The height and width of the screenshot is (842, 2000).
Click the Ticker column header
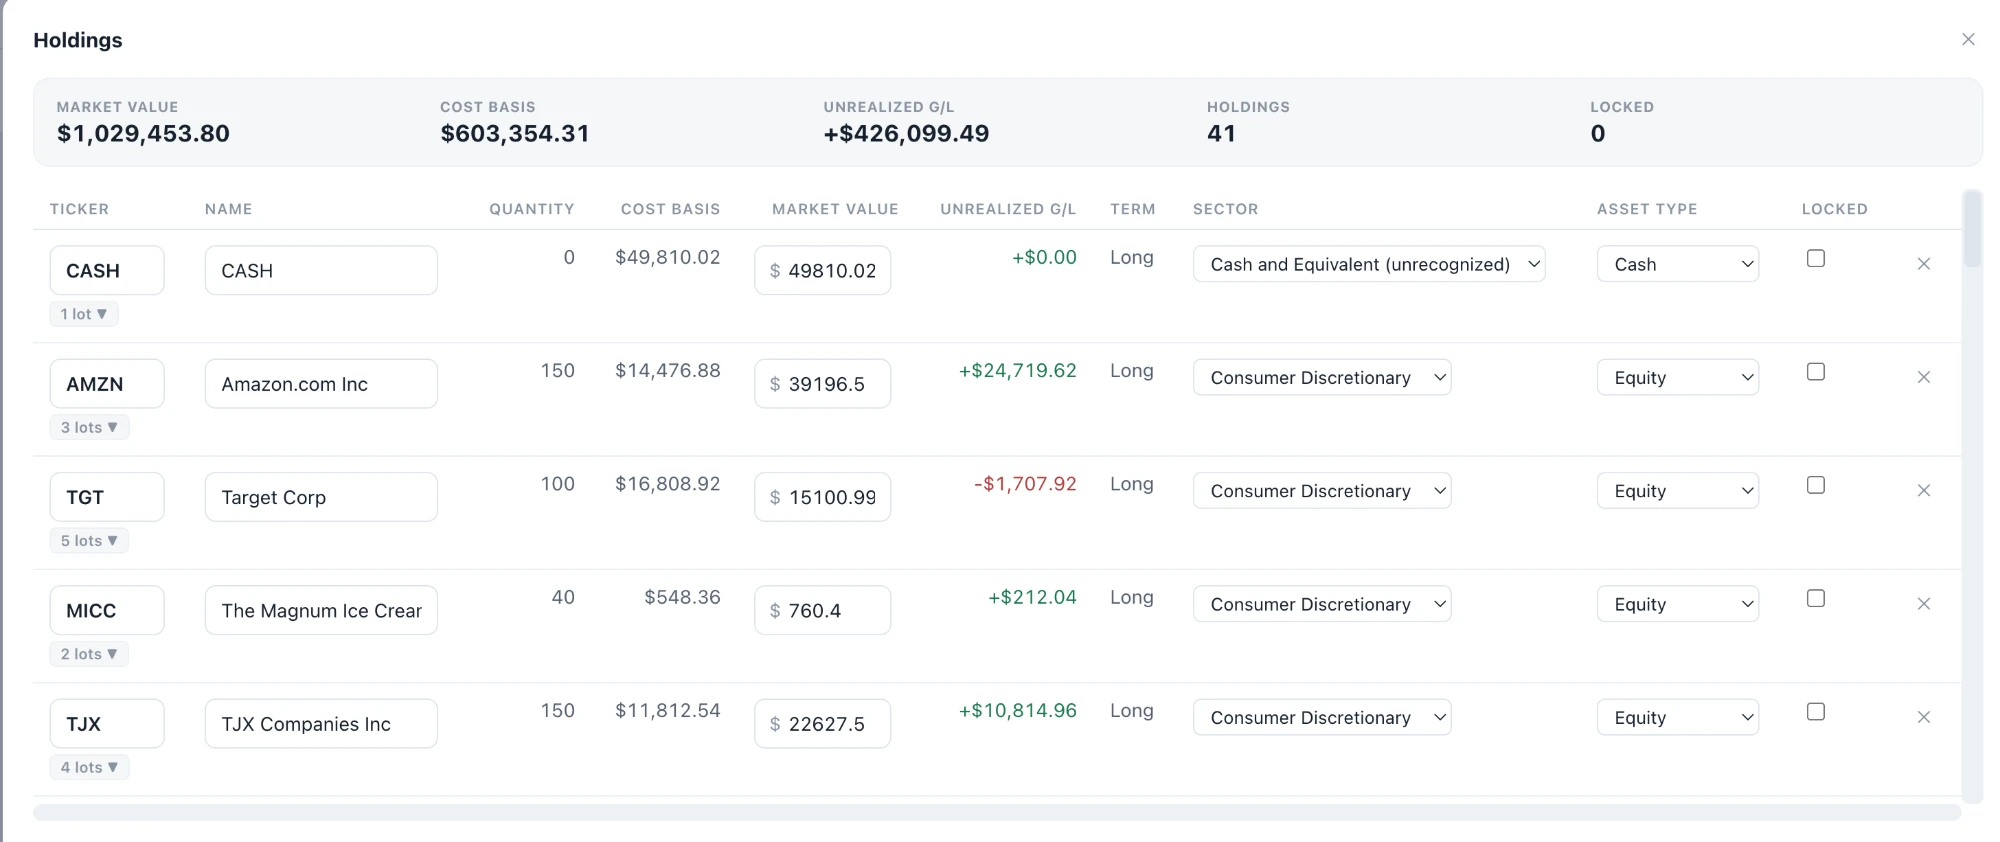click(x=79, y=209)
